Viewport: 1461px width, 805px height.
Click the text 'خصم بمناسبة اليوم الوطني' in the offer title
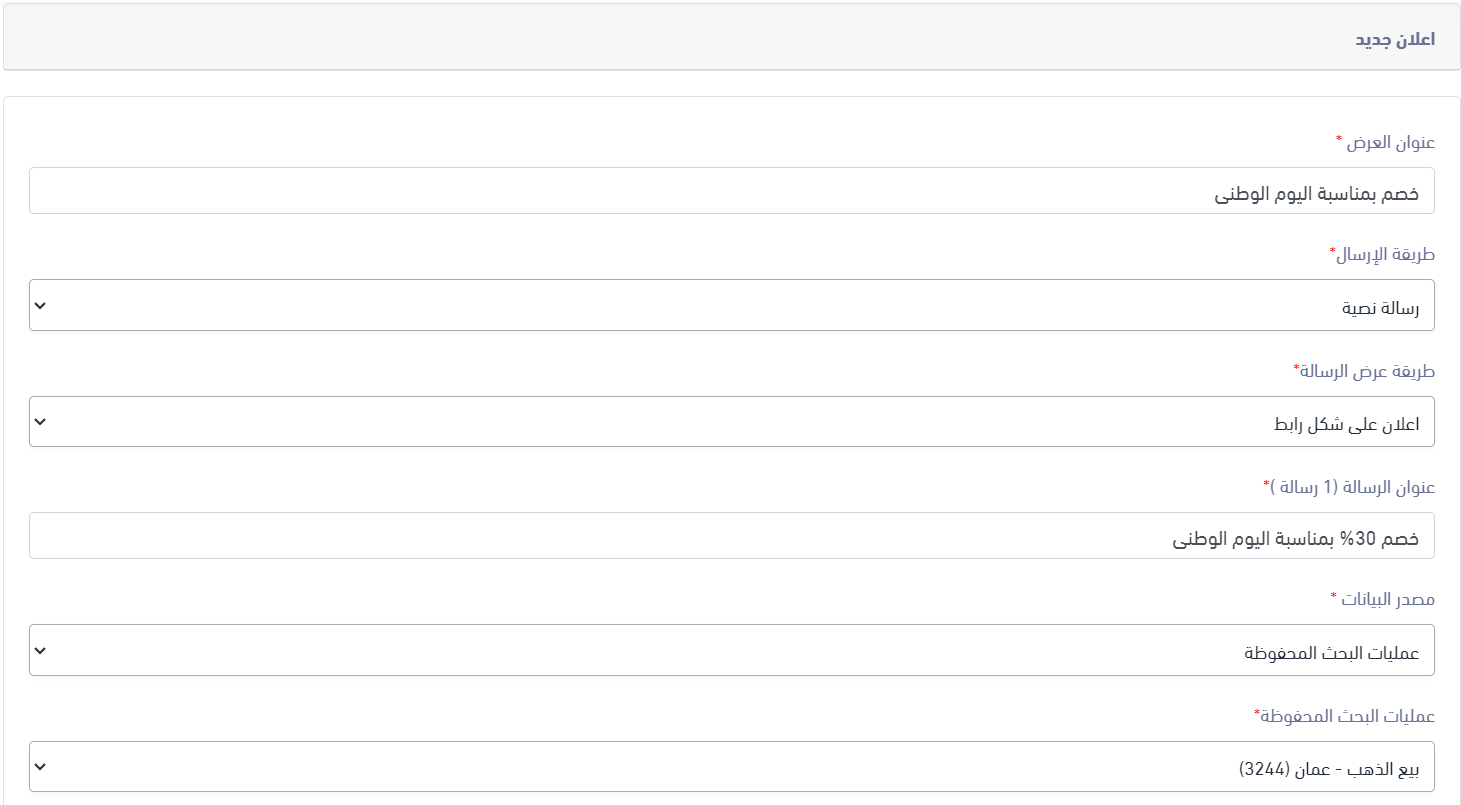[1316, 194]
